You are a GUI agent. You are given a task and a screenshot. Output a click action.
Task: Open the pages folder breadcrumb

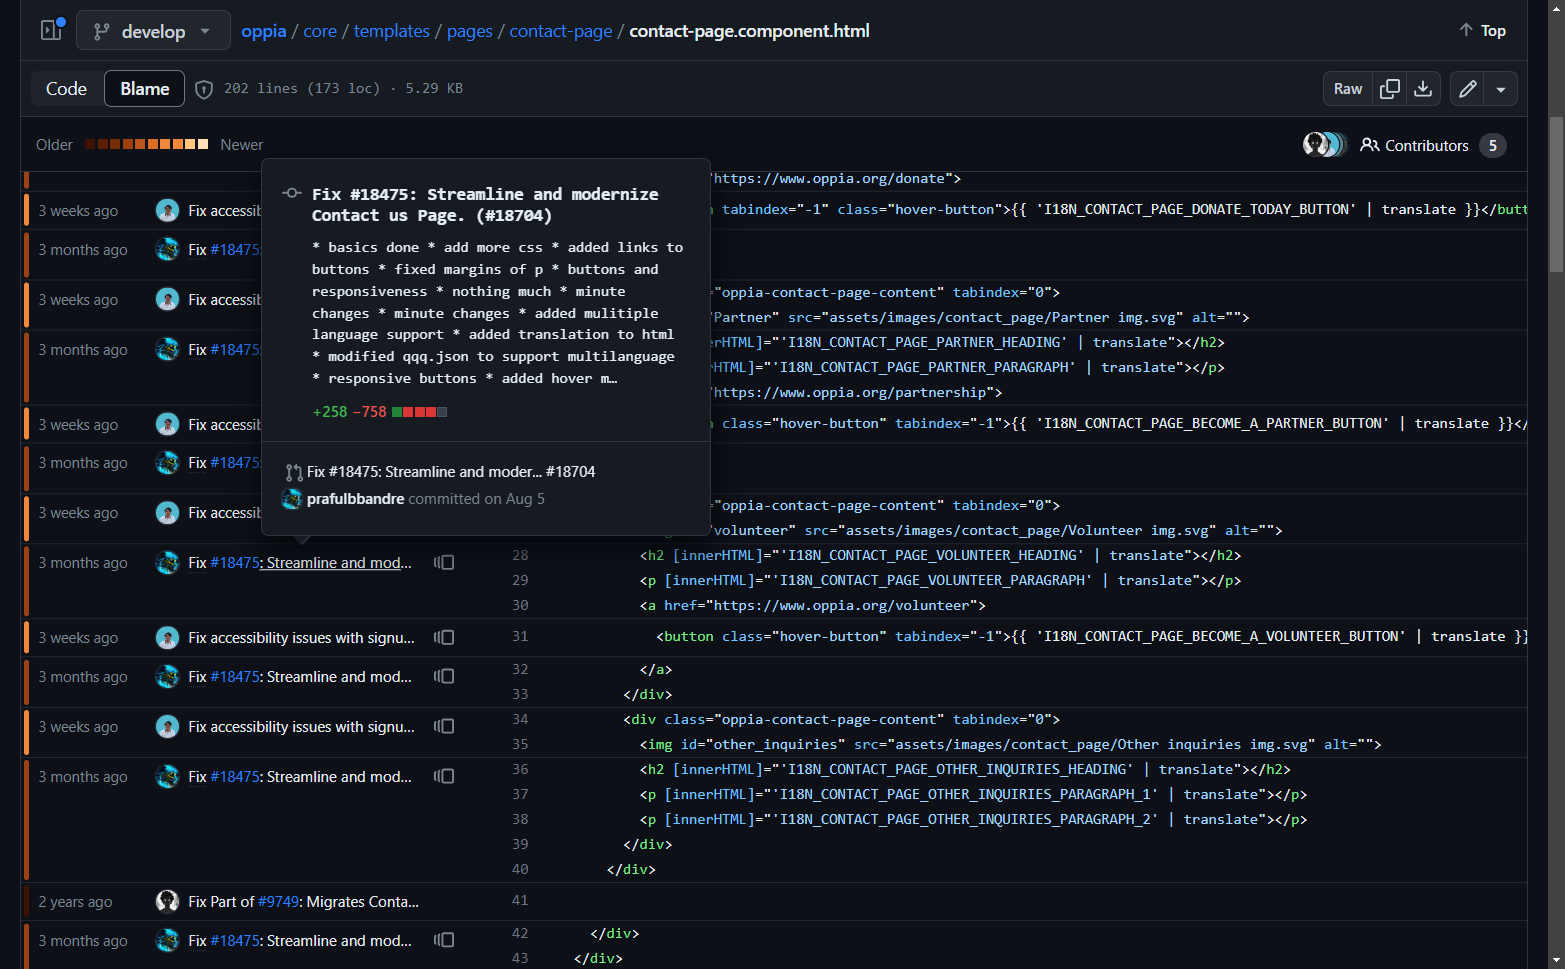470,31
